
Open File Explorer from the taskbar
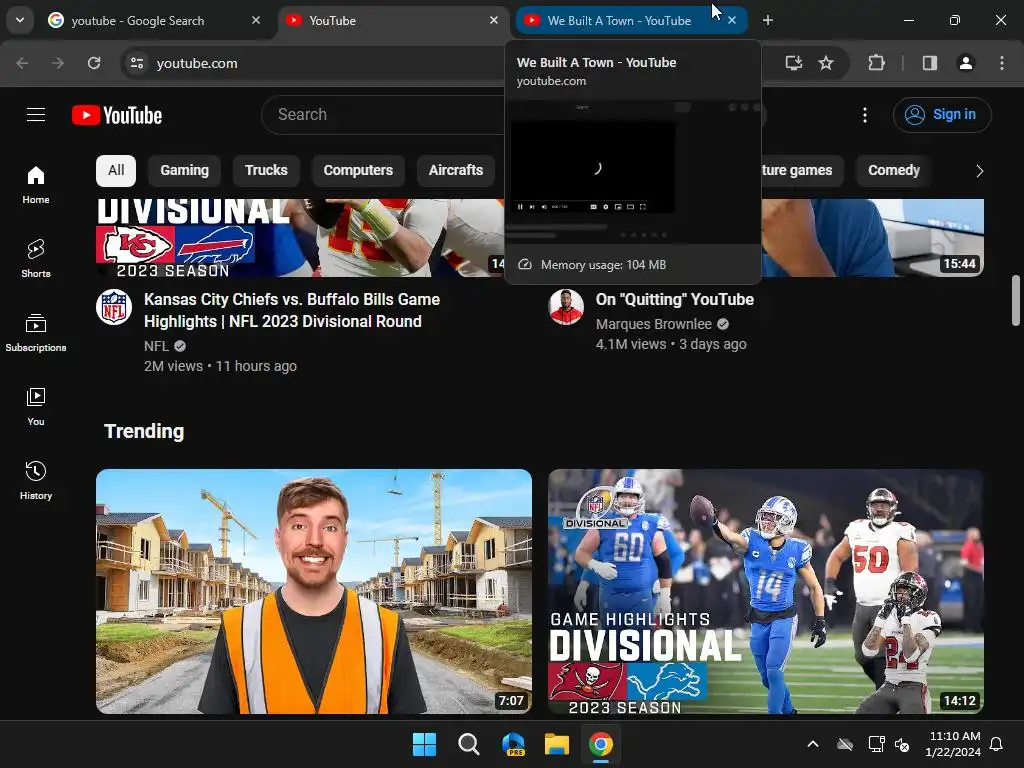coord(557,744)
